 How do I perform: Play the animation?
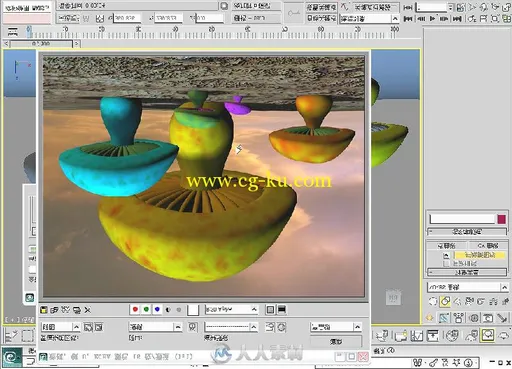tap(432, 19)
